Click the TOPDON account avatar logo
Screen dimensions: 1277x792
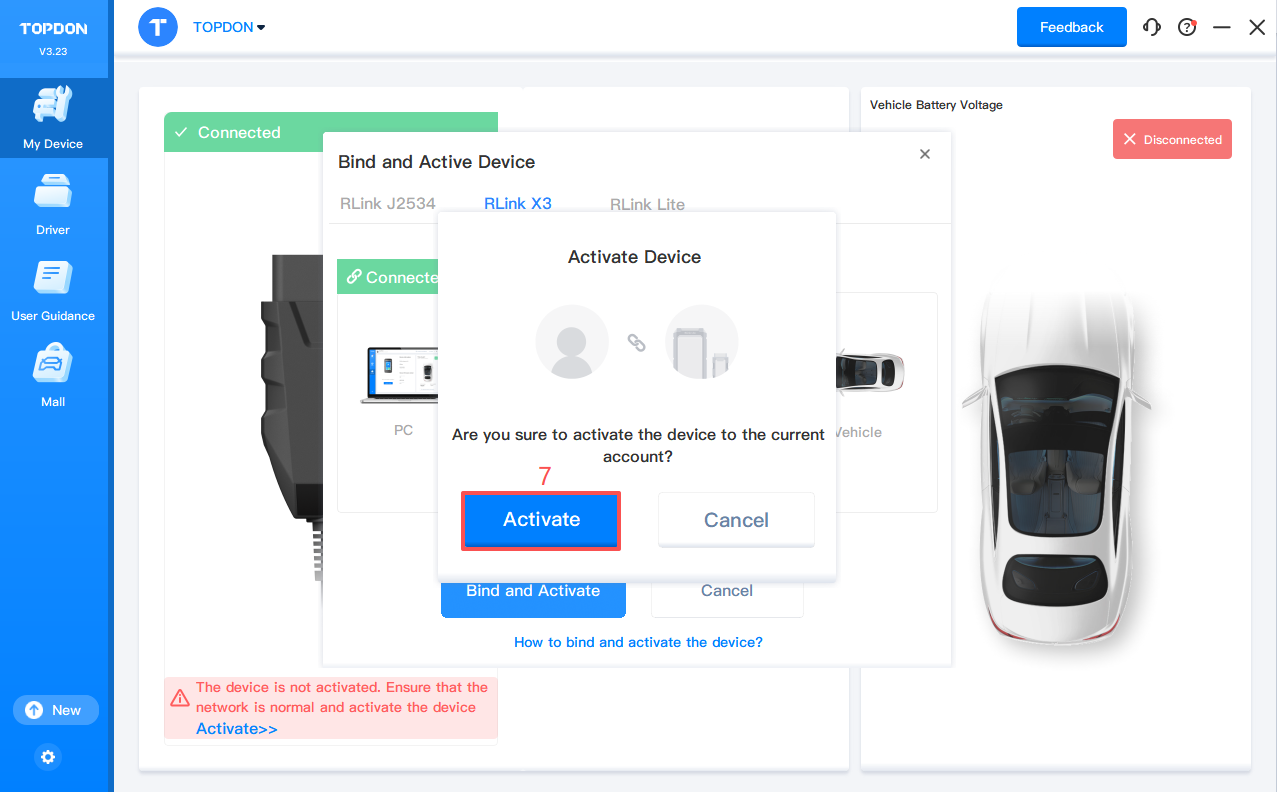pyautogui.click(x=158, y=27)
